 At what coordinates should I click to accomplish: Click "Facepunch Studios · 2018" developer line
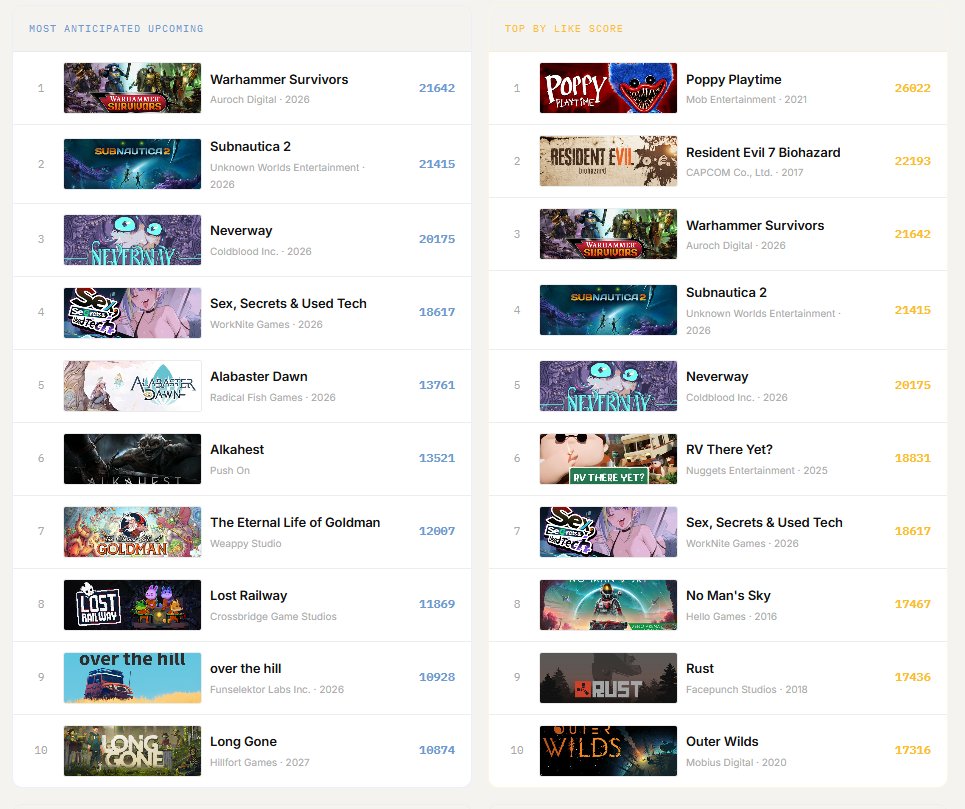click(x=747, y=690)
